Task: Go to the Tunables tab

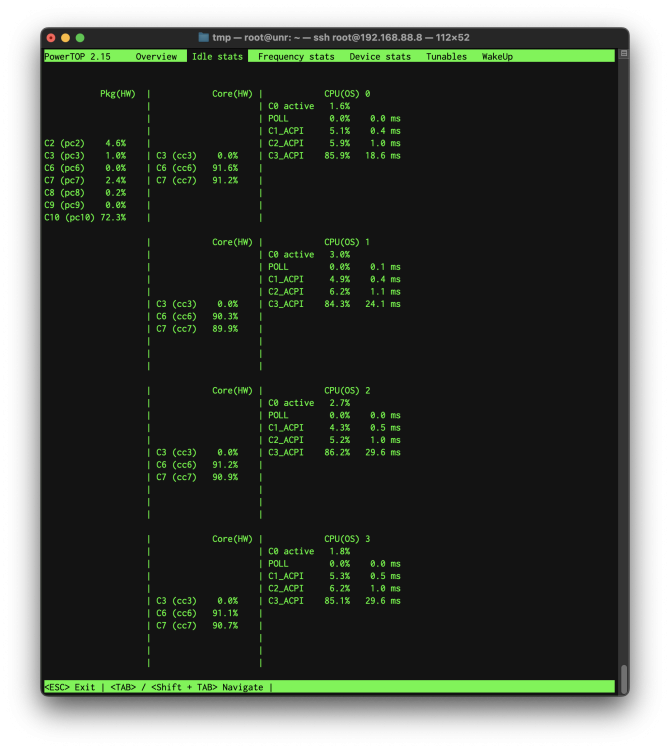Action: (x=446, y=56)
